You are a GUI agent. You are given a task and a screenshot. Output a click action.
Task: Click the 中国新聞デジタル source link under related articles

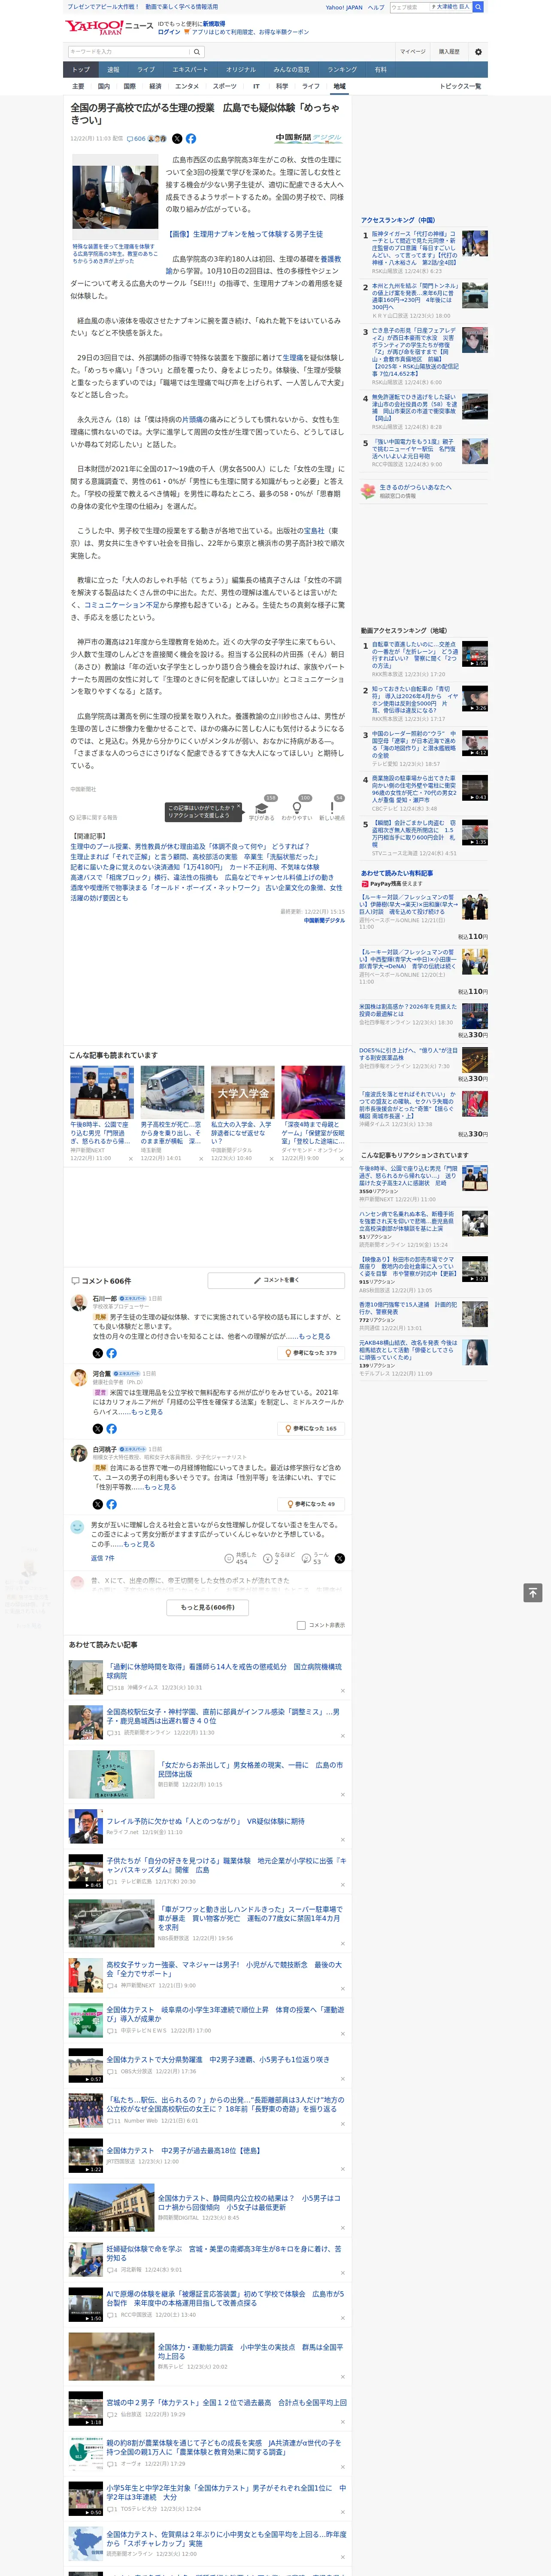(324, 920)
